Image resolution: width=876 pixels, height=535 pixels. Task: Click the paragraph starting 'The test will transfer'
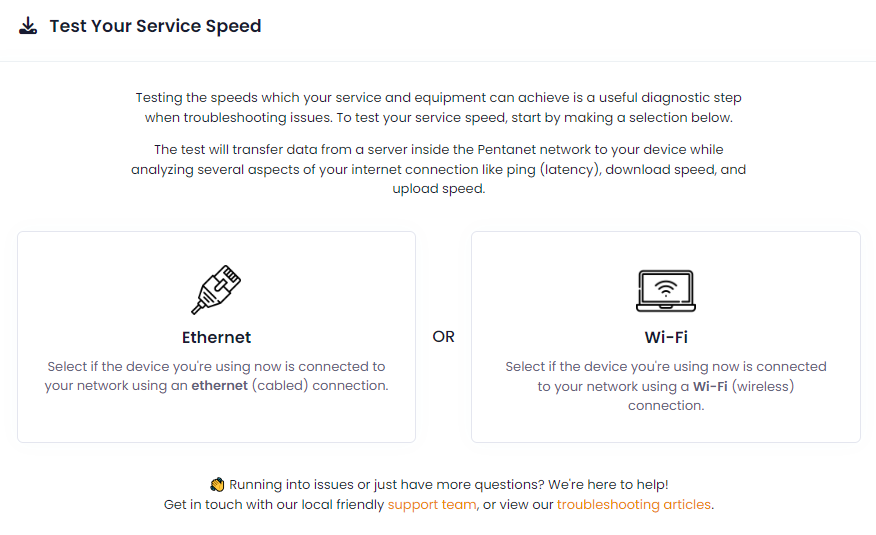tap(439, 169)
